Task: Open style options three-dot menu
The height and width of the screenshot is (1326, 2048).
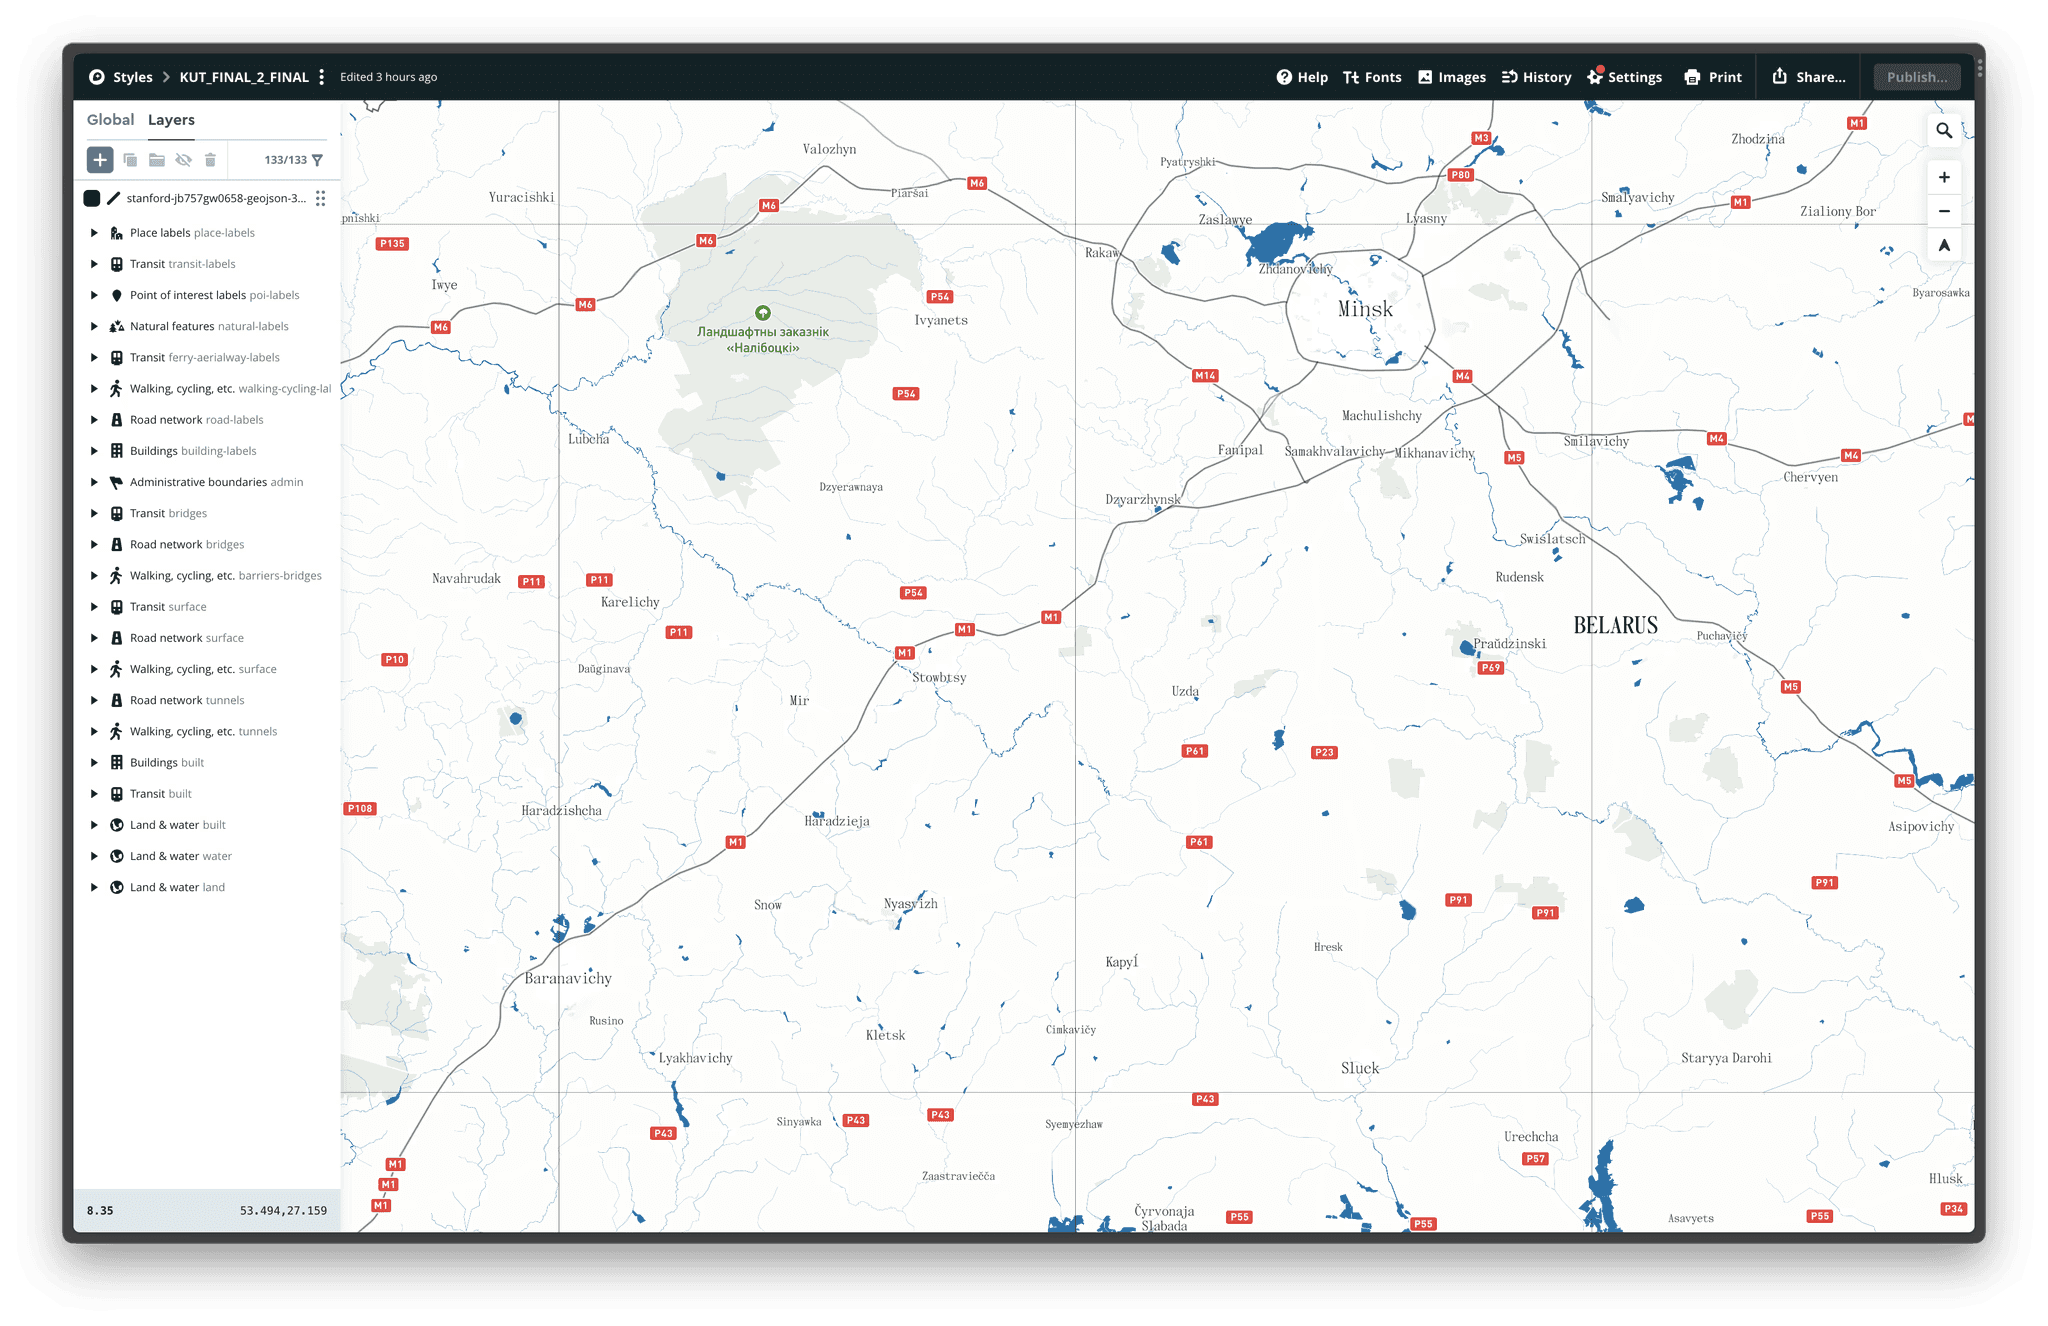Action: point(321,77)
